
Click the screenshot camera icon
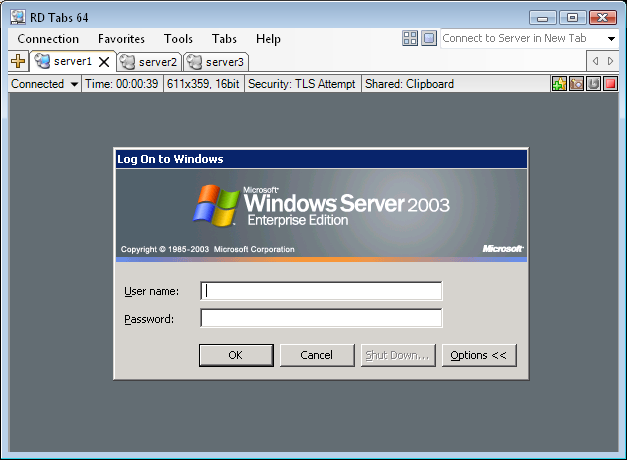(576, 84)
